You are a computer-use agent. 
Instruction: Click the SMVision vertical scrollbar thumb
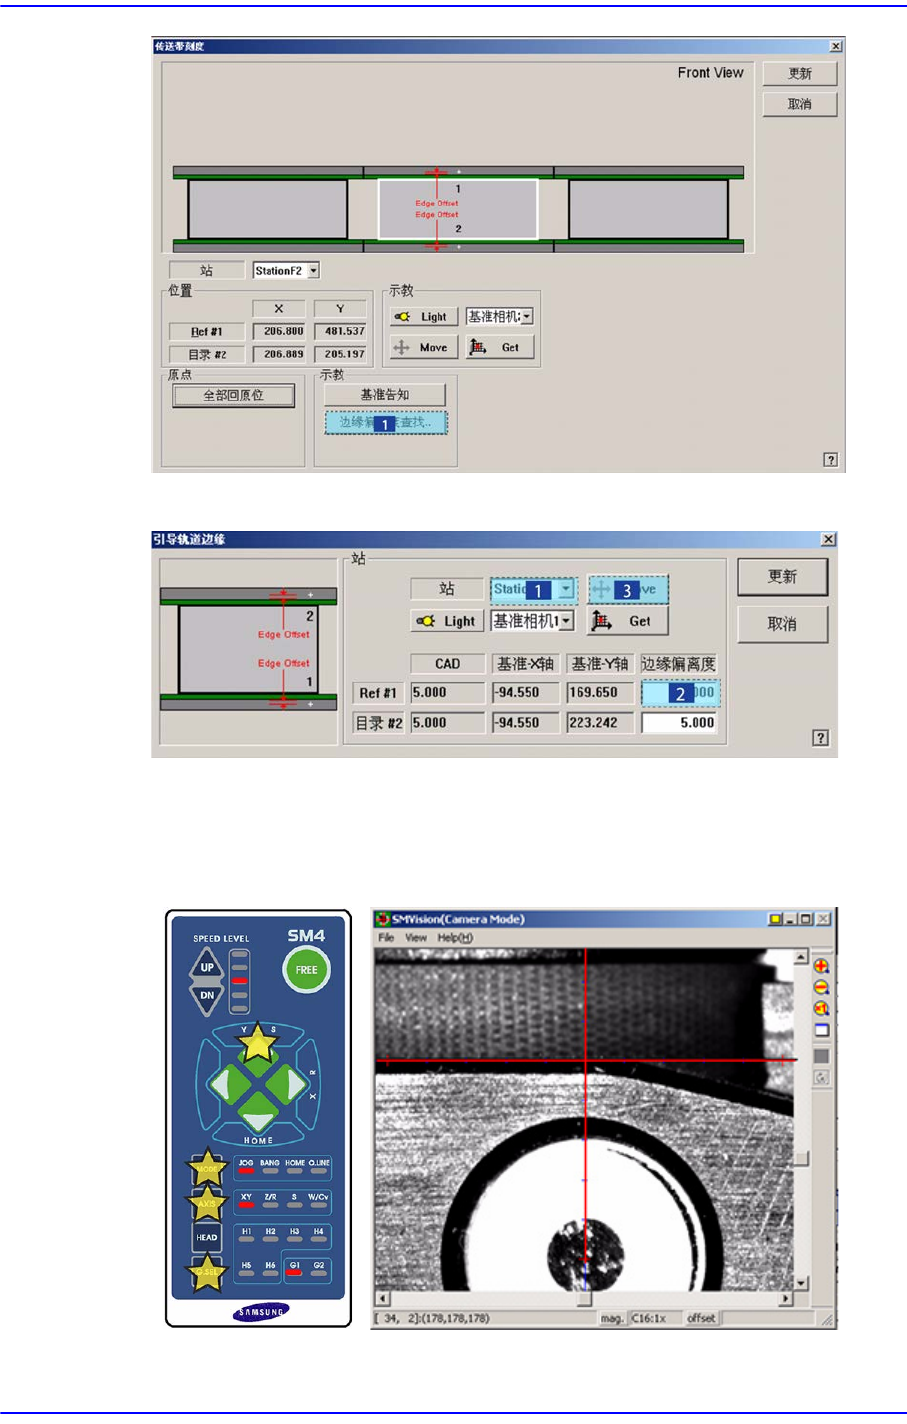pos(800,1157)
